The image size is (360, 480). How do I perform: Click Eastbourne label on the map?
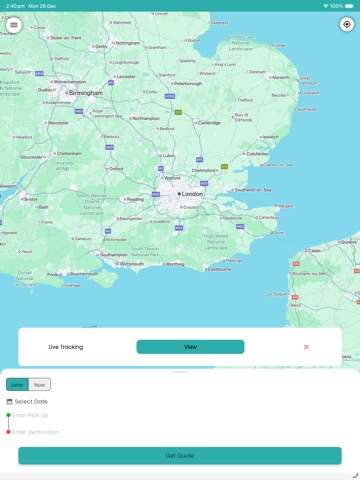(x=219, y=269)
